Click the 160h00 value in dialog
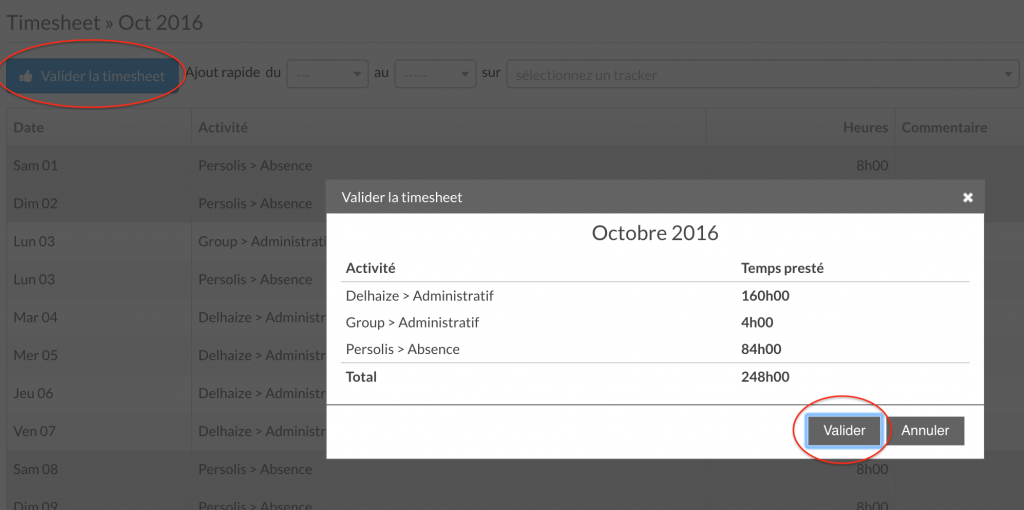The width and height of the screenshot is (1024, 510). tap(765, 296)
